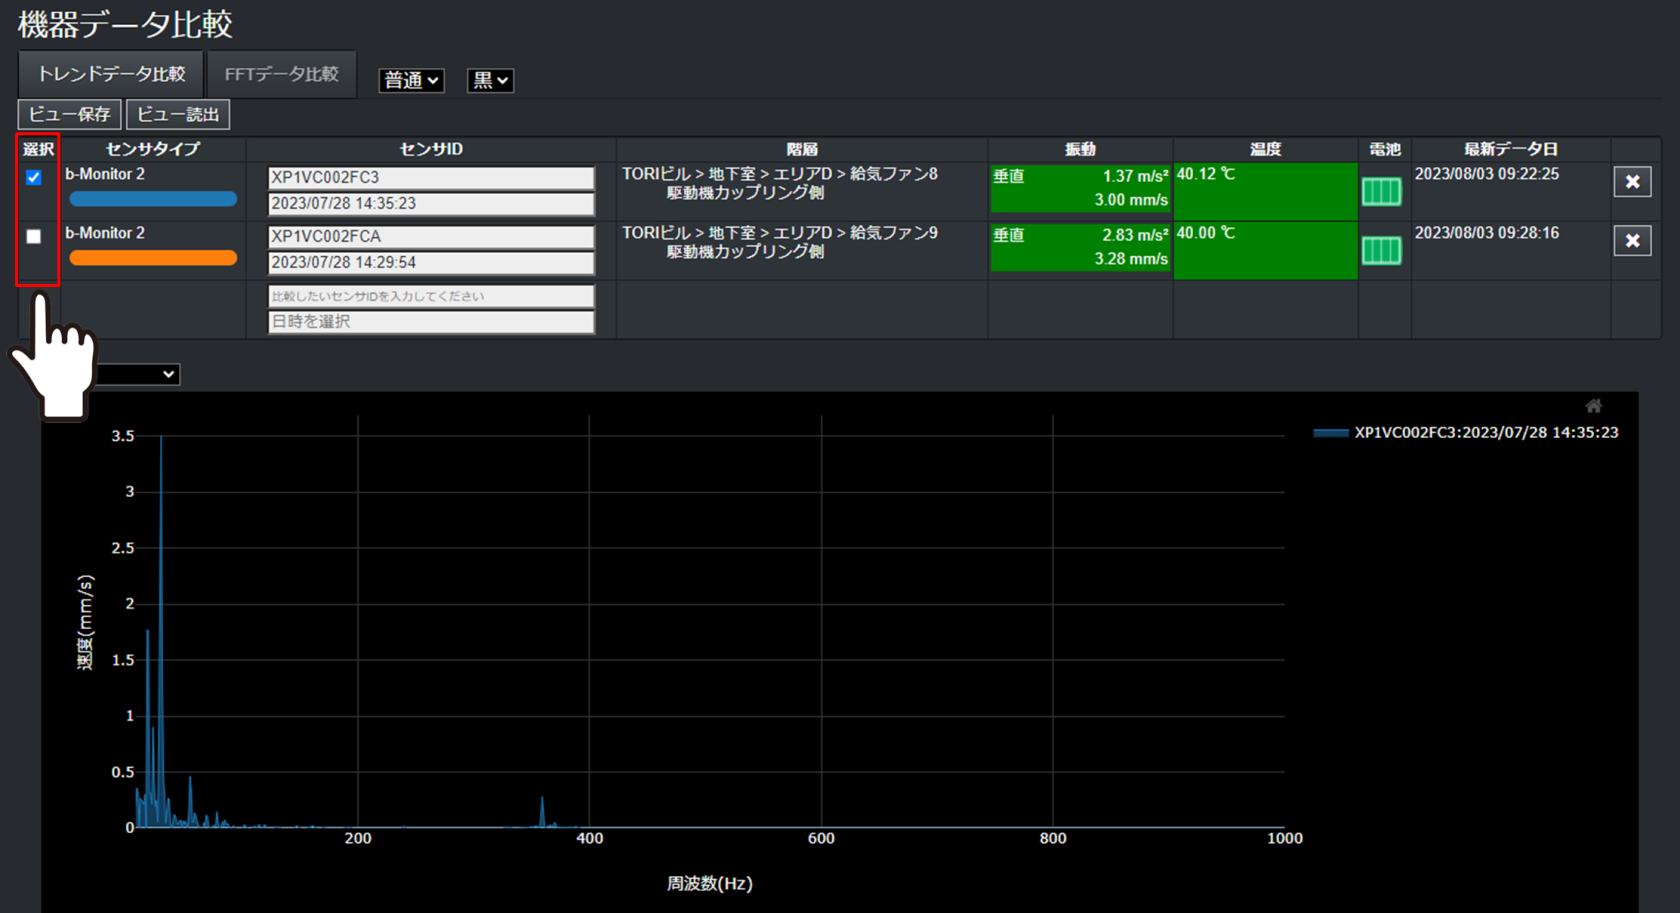Remove the XP1VC002FCA row with its X button

pos(1632,241)
